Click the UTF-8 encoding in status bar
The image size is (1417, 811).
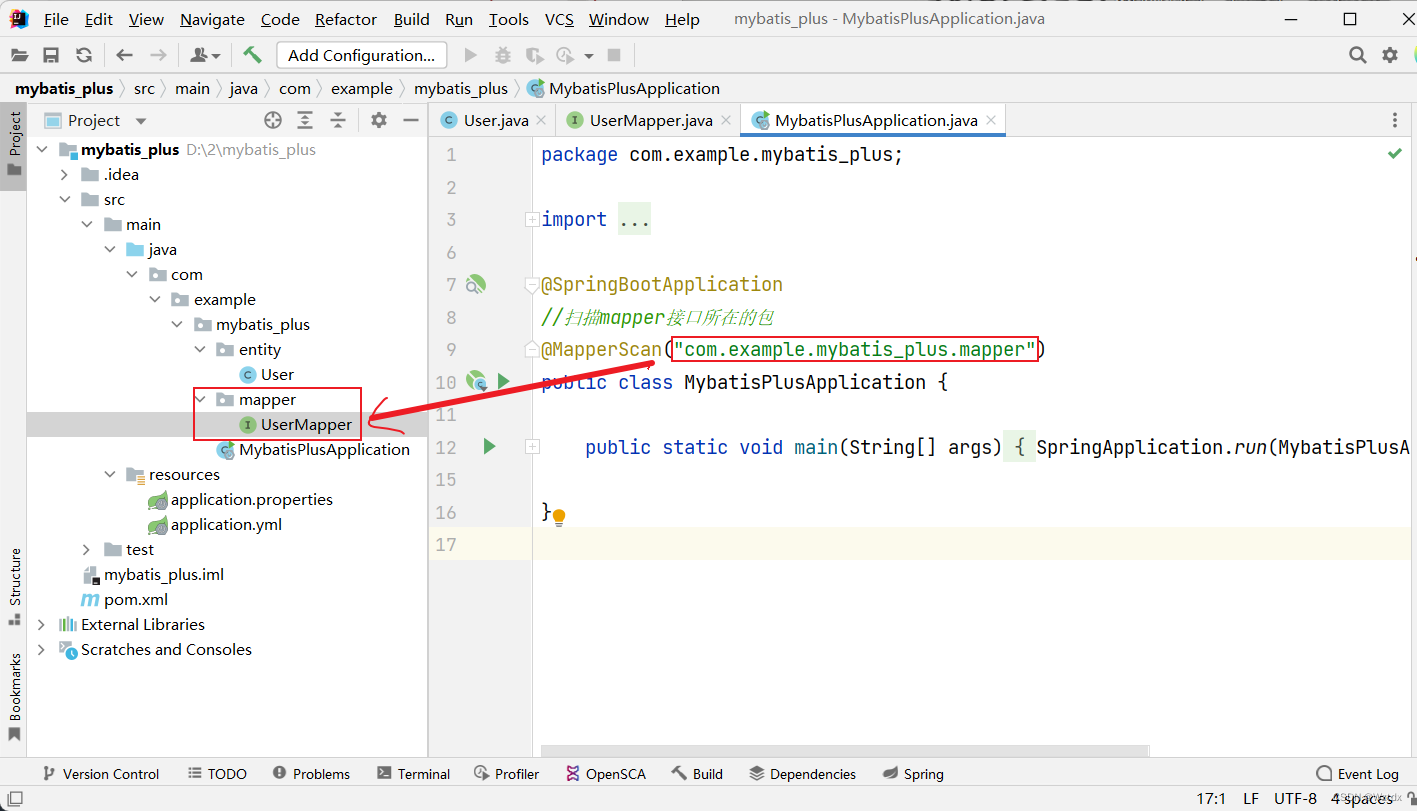pyautogui.click(x=1295, y=798)
